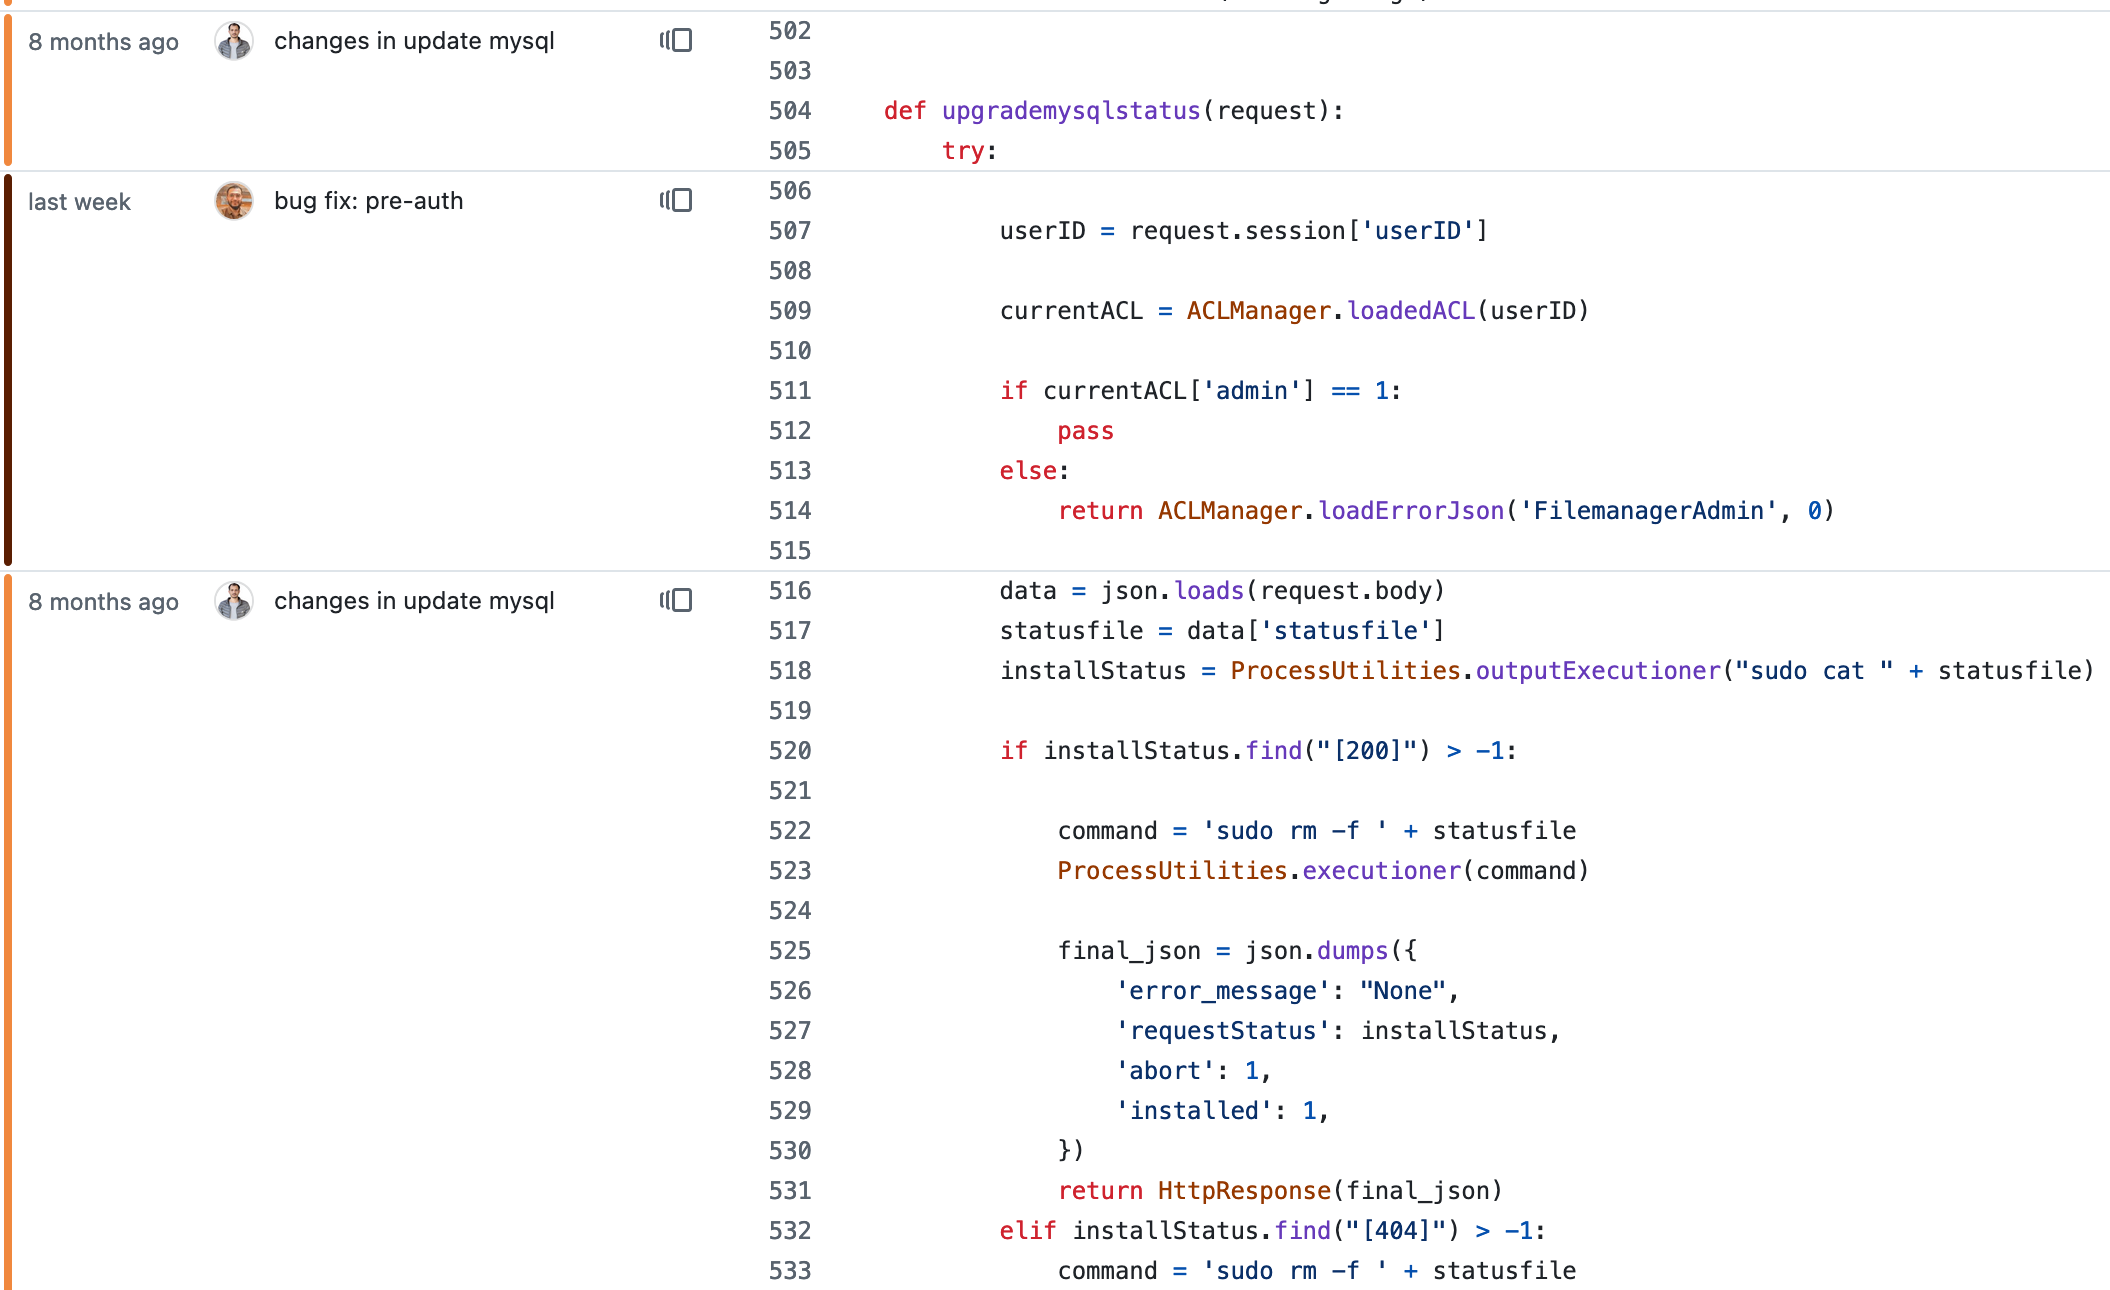
Task: Select line number 522
Action: point(790,831)
